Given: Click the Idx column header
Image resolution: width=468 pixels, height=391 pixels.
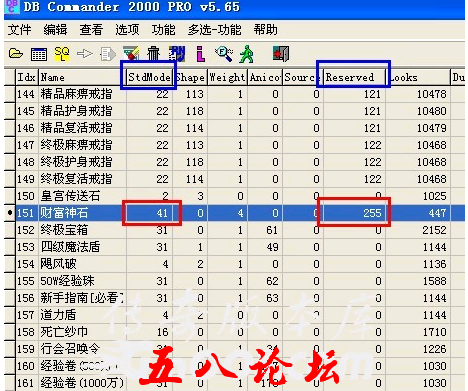Looking at the screenshot, I should [27, 77].
